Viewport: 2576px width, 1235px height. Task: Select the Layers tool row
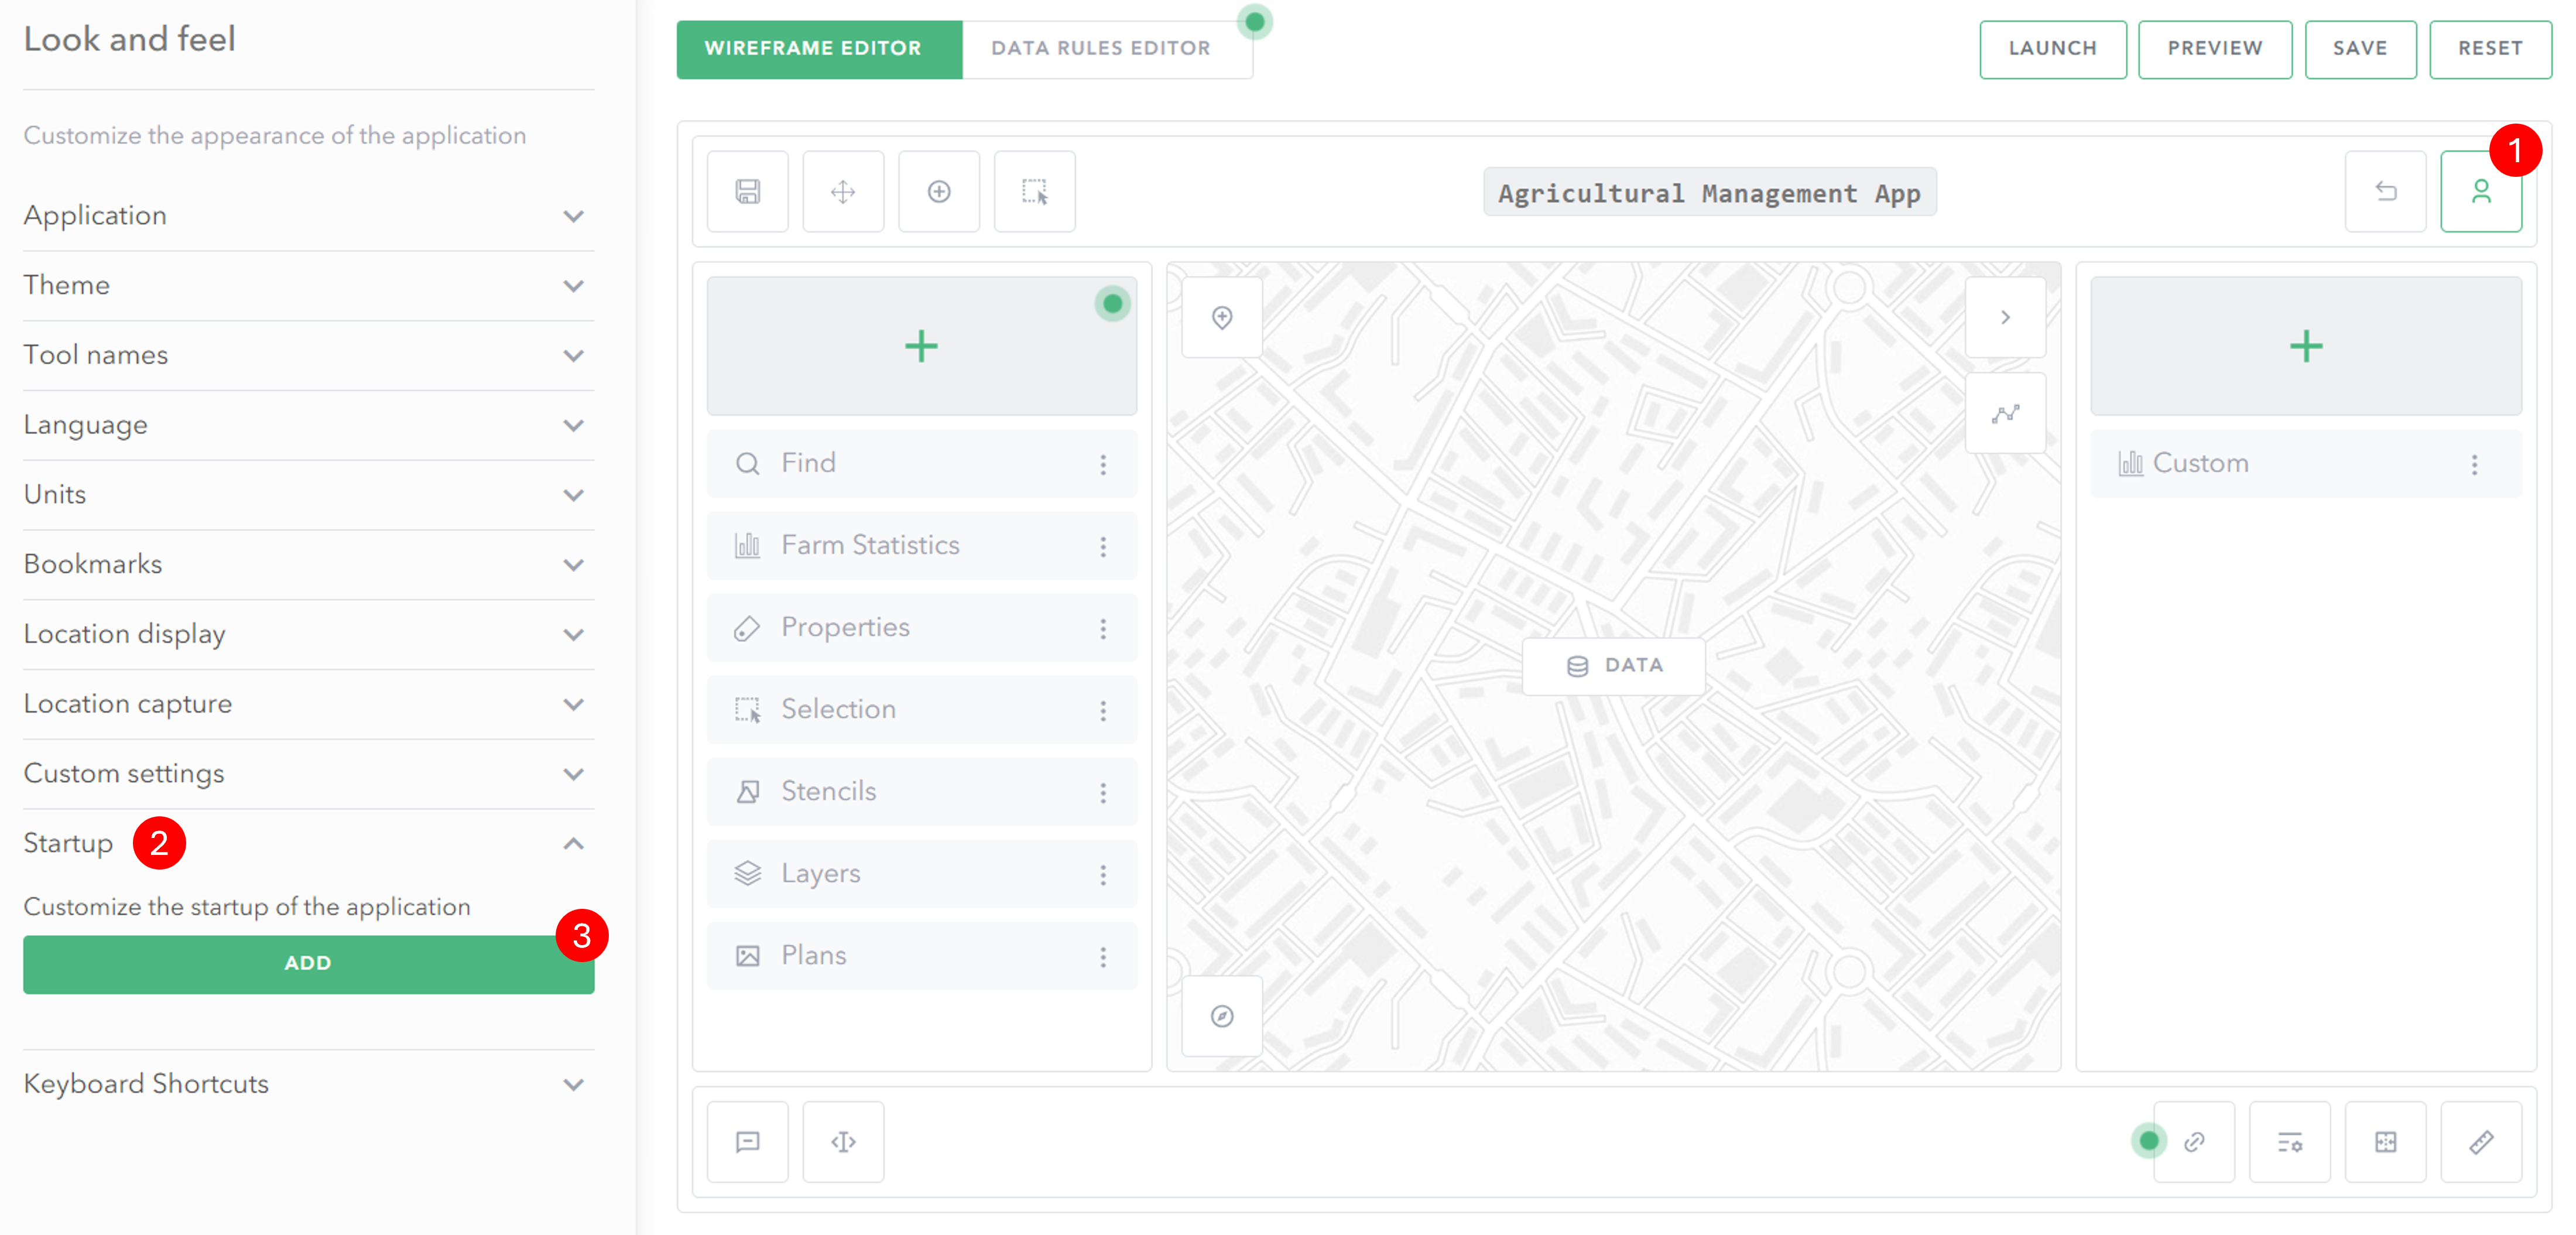tap(921, 874)
